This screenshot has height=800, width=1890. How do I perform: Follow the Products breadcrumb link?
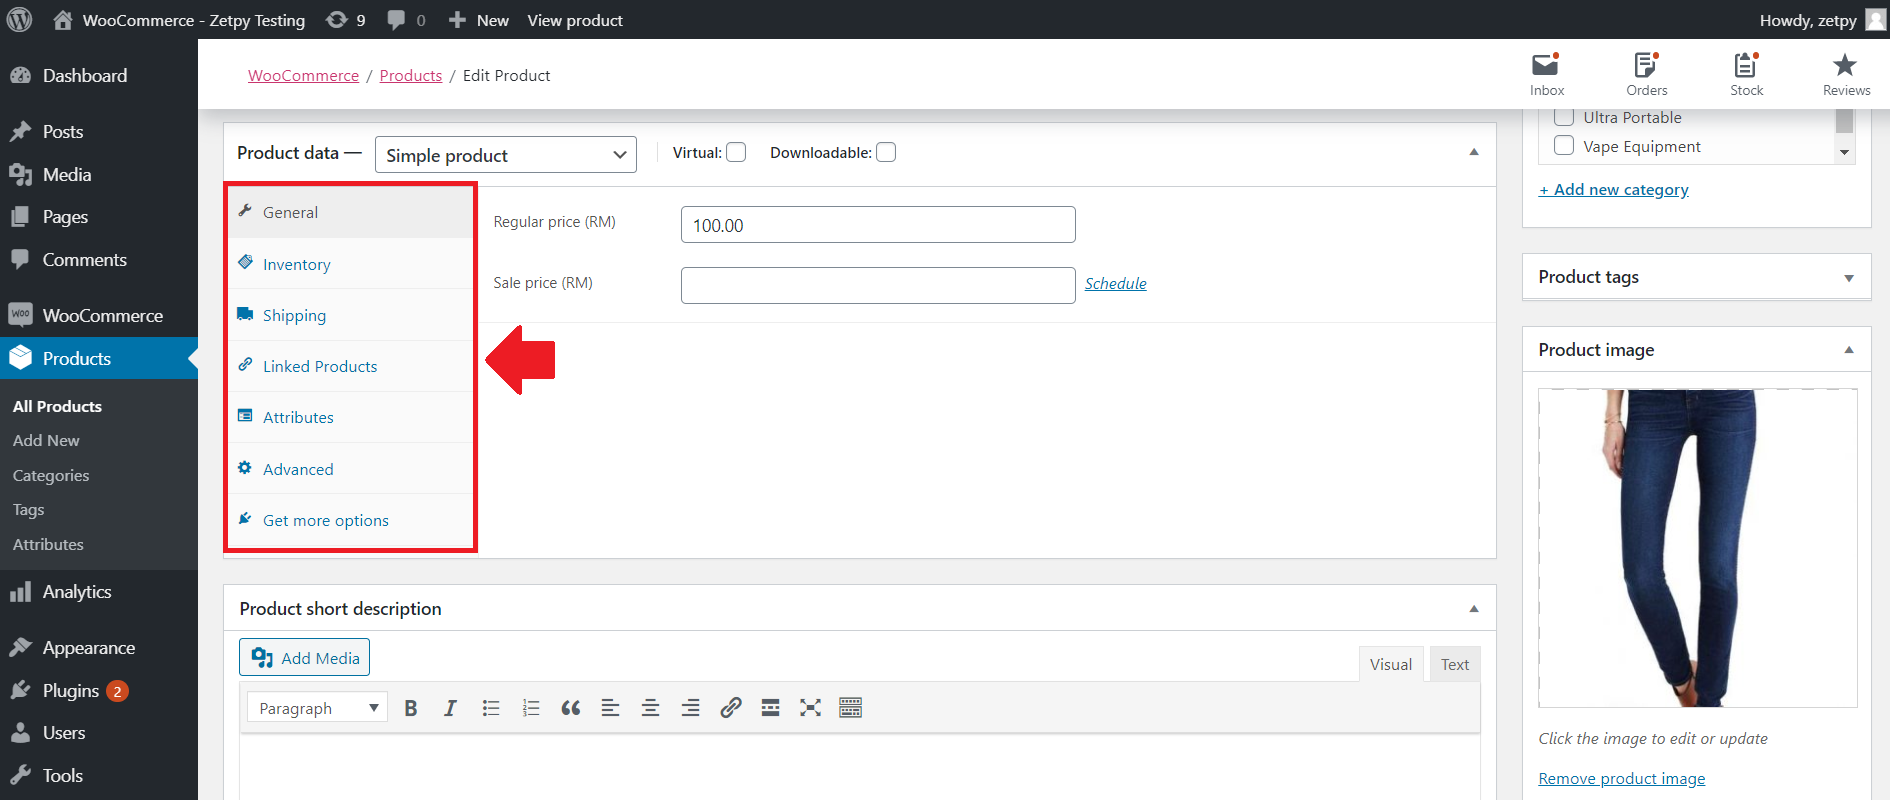coord(411,76)
